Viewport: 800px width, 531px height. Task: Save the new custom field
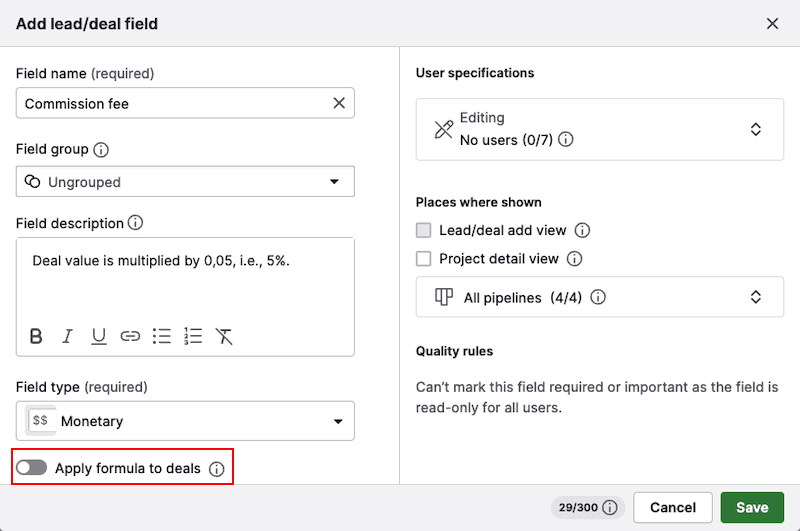(x=752, y=507)
